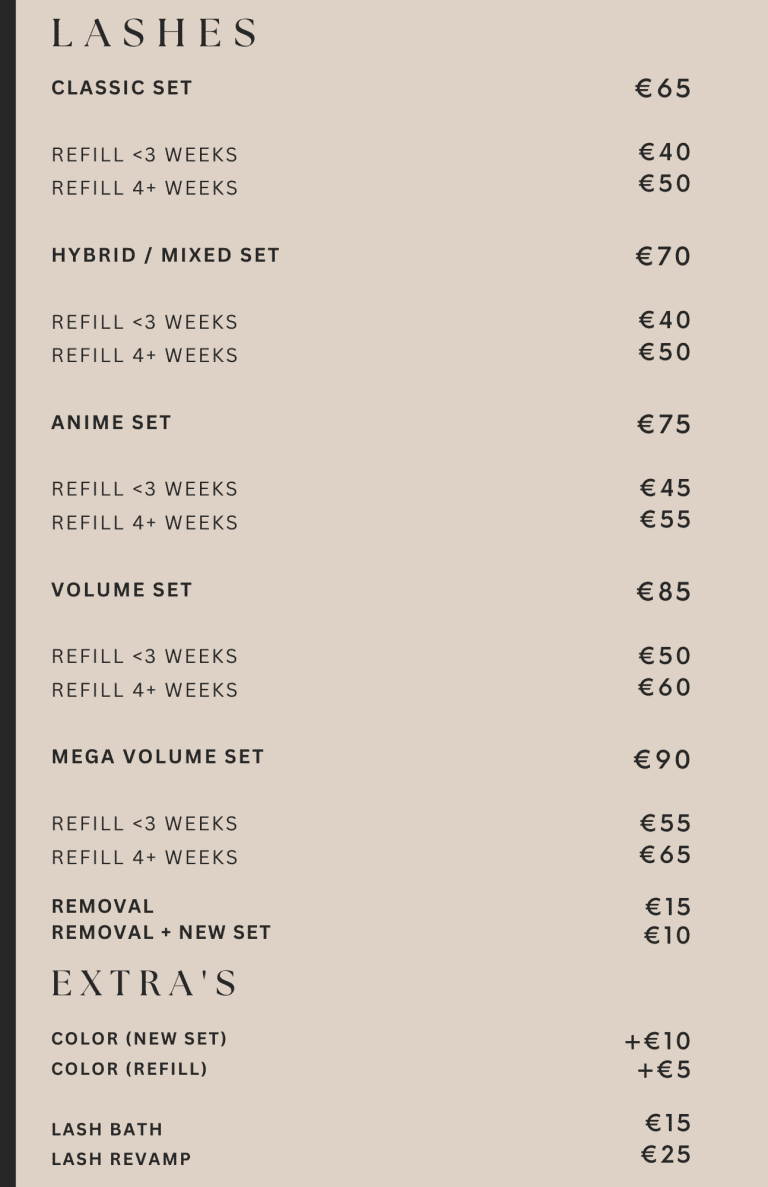This screenshot has width=768, height=1187.
Task: Click the Removal service label
Action: 103,906
